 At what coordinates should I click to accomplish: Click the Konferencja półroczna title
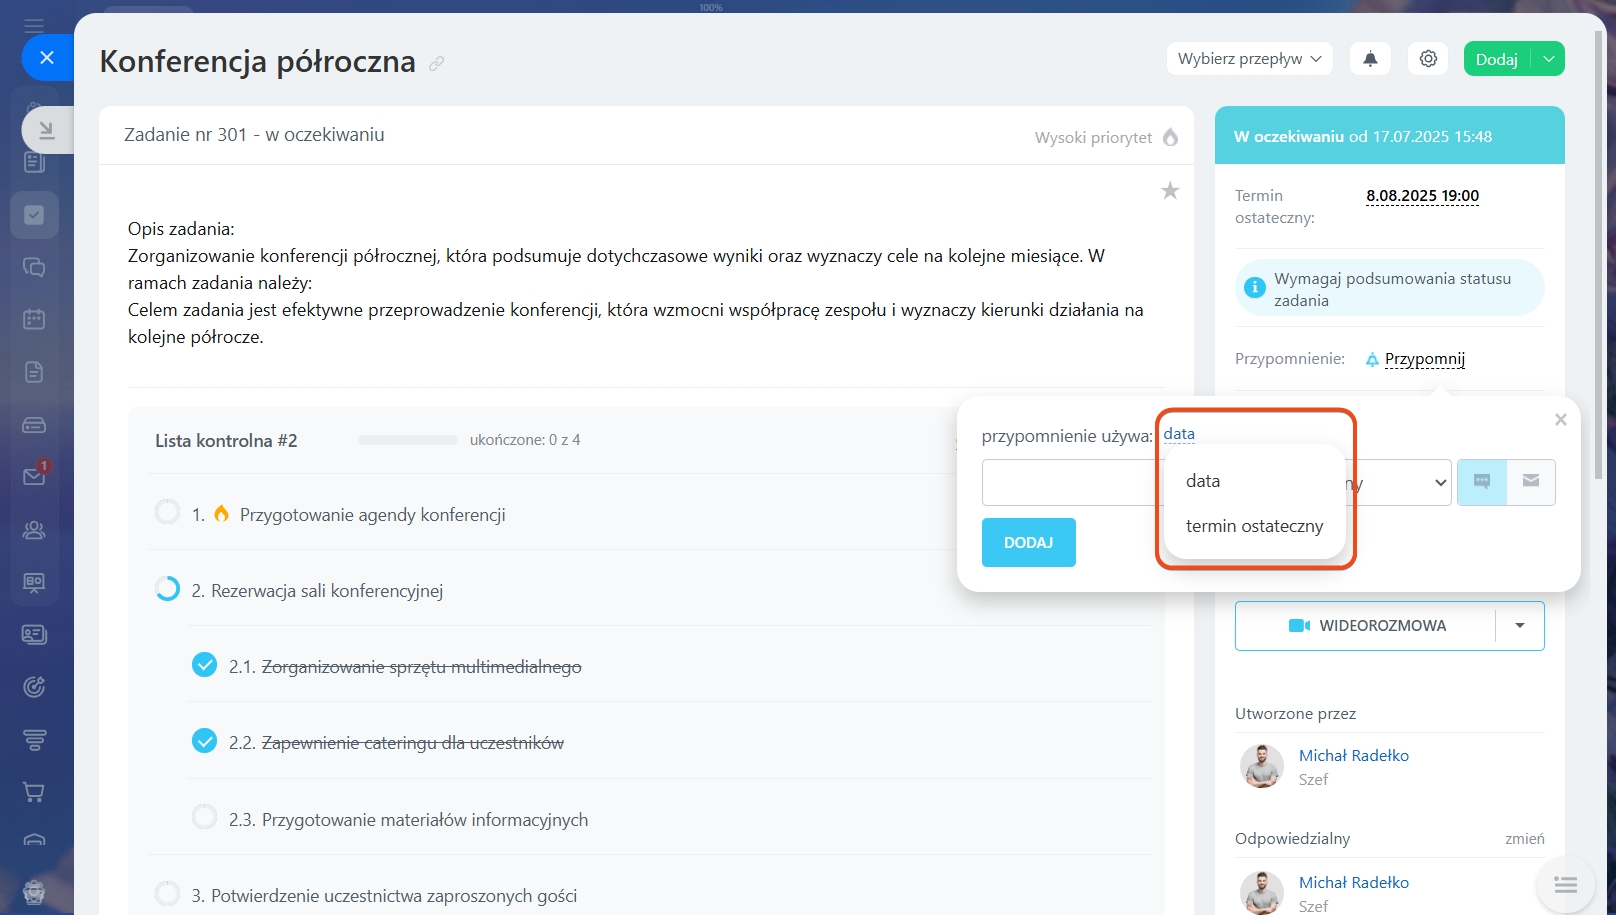pyautogui.click(x=258, y=61)
